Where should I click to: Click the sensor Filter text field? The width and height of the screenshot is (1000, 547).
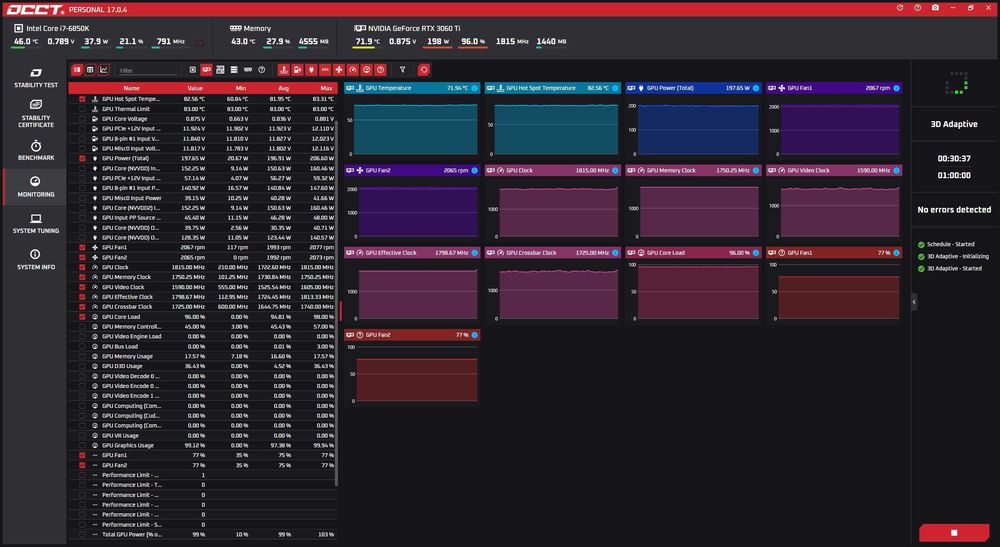pyautogui.click(x=148, y=70)
